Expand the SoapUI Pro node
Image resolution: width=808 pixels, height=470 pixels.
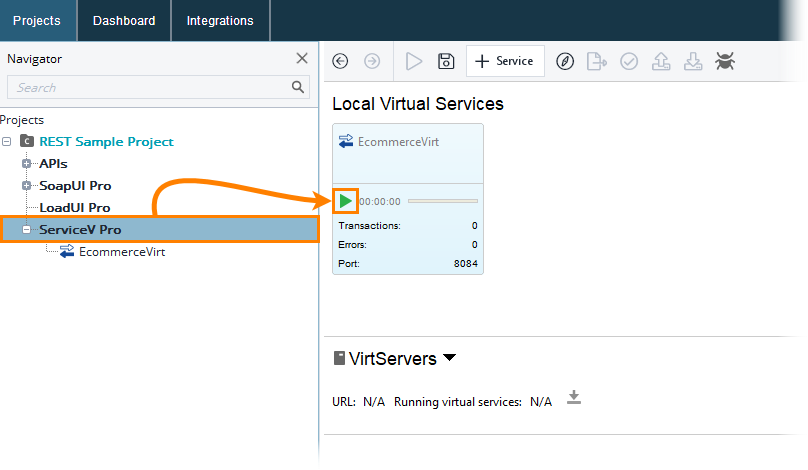(x=26, y=186)
